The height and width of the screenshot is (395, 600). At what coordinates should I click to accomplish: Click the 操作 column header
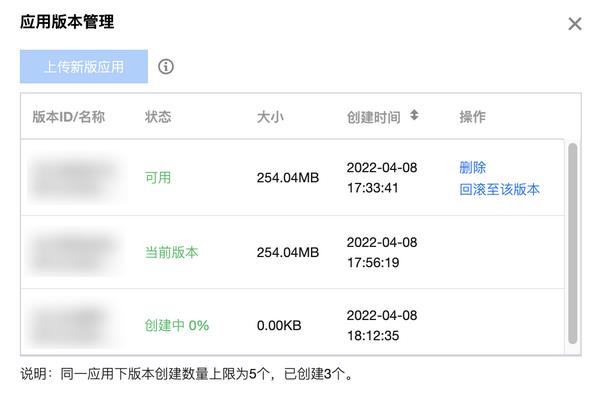click(473, 117)
